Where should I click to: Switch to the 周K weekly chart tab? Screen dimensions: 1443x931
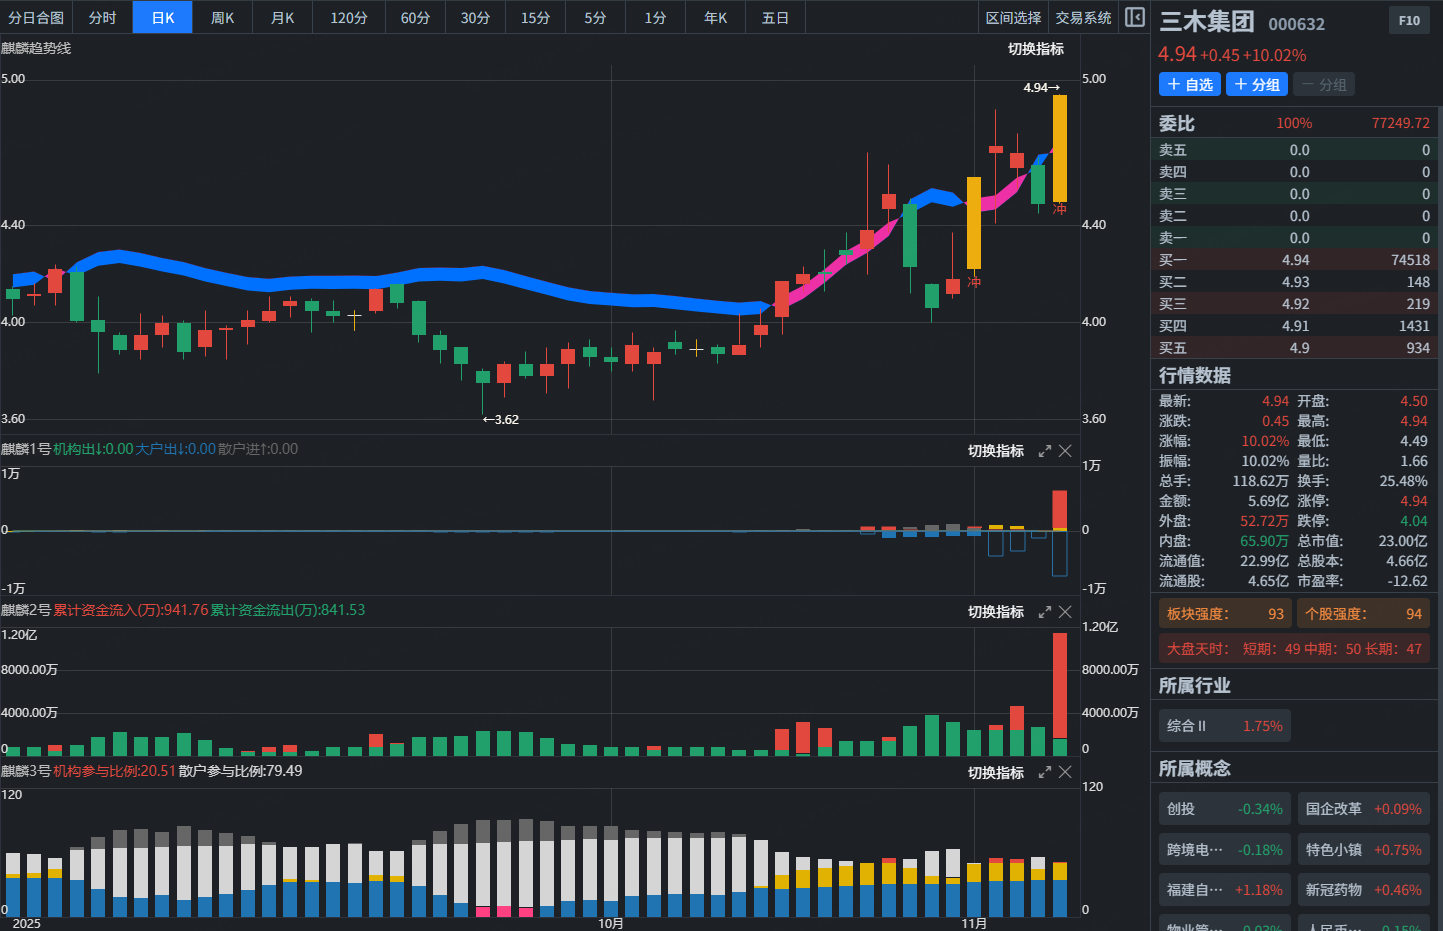coord(222,18)
